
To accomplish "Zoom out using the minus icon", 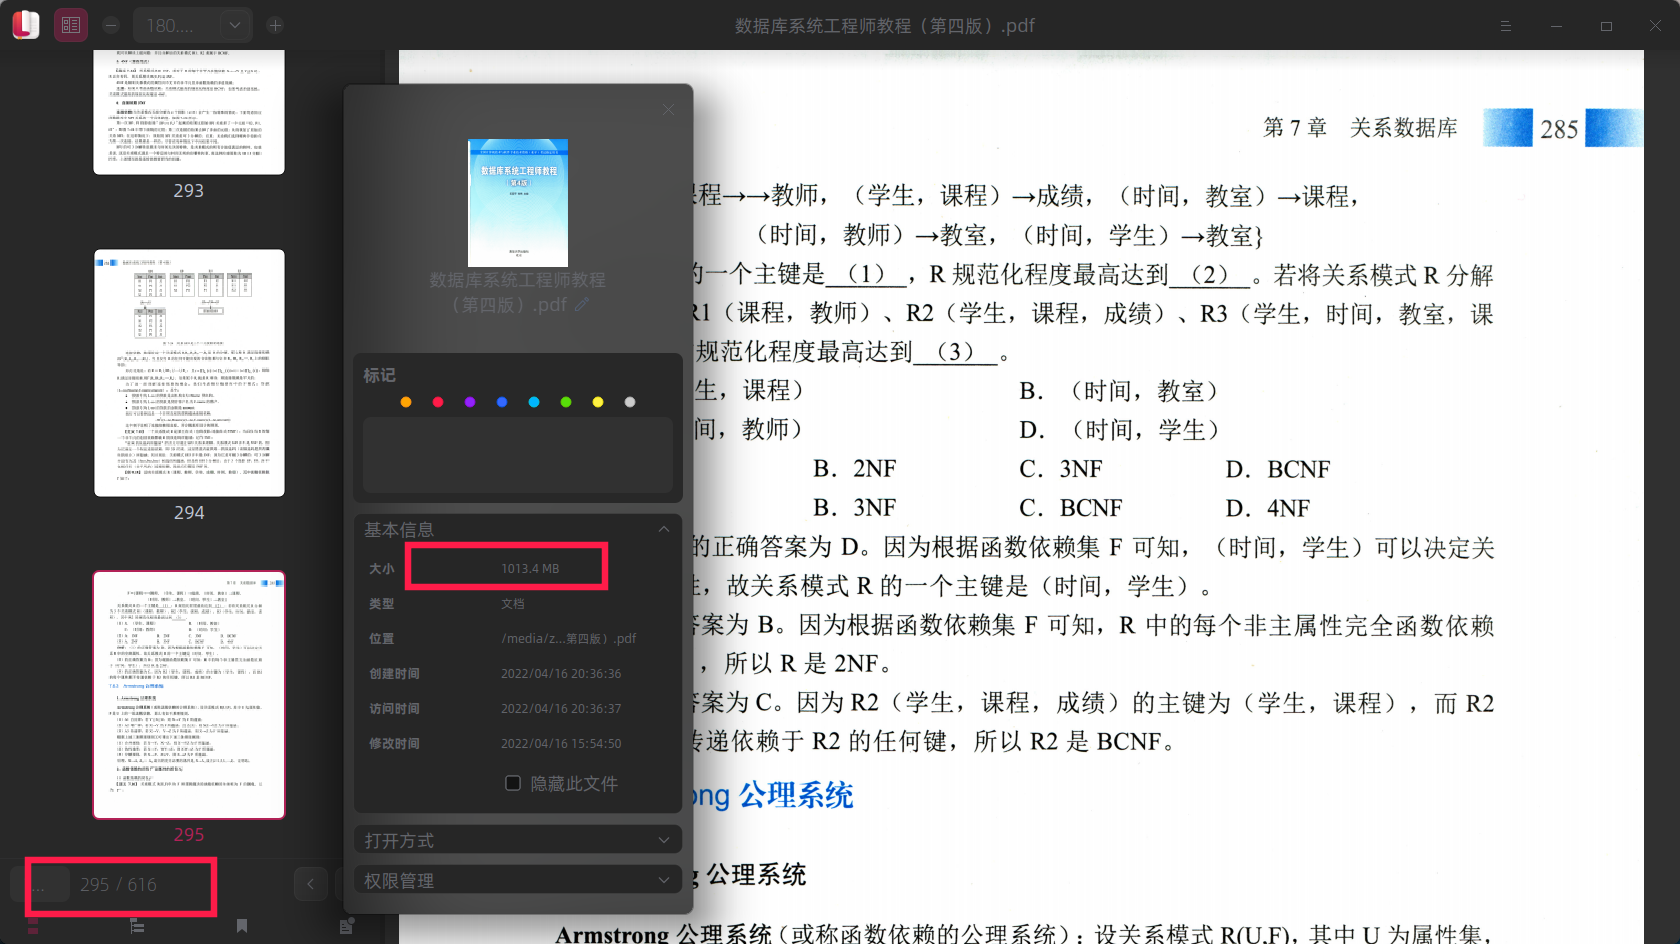I will coord(111,25).
